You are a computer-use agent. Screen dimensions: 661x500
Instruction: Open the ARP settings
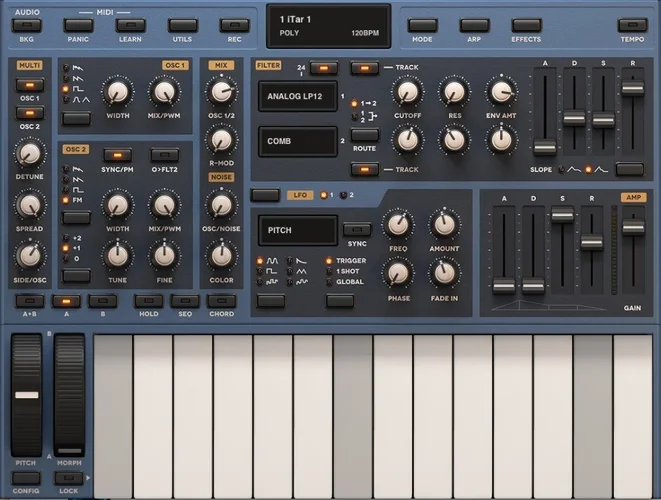click(x=474, y=25)
